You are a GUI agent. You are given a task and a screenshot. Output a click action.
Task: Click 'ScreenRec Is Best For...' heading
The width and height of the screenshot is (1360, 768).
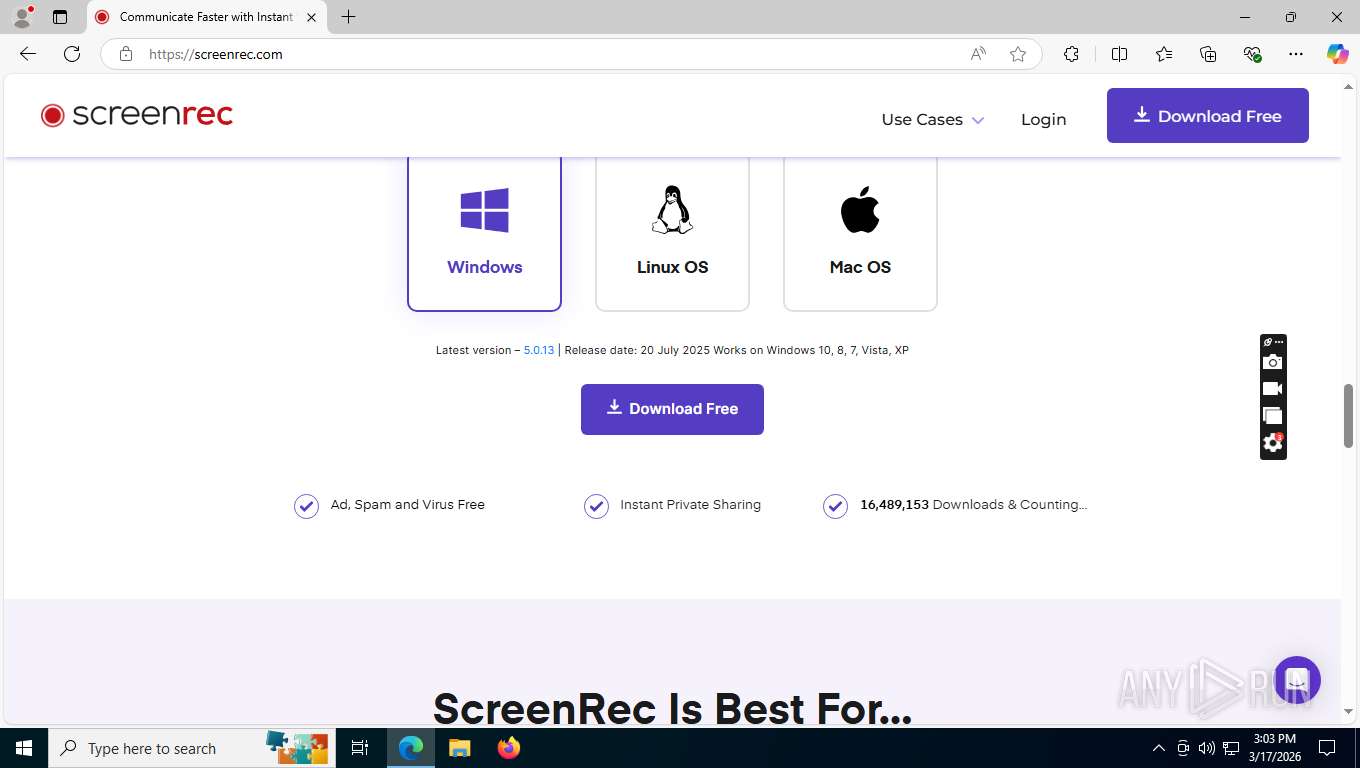[x=672, y=707]
